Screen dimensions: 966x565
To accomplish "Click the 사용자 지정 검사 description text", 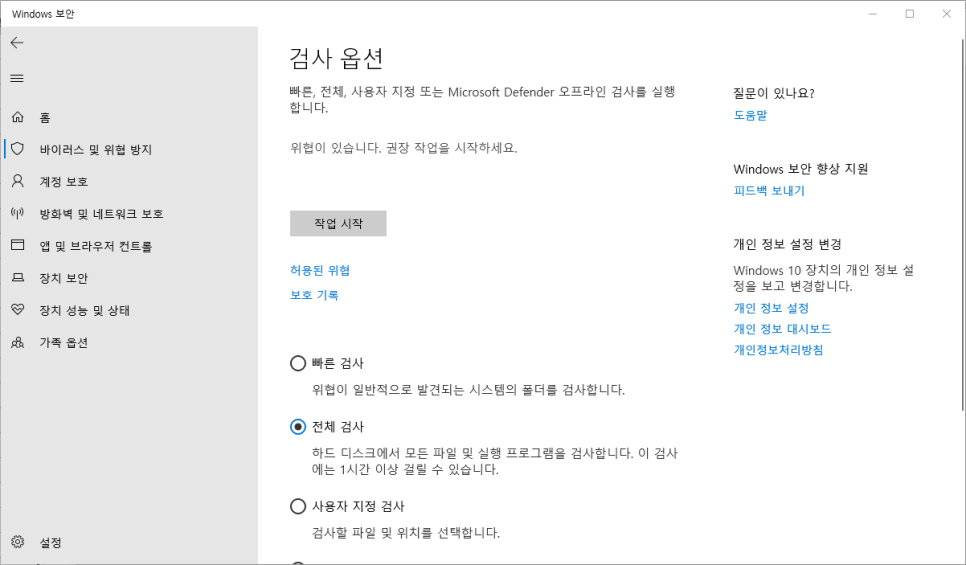I will pos(405,532).
